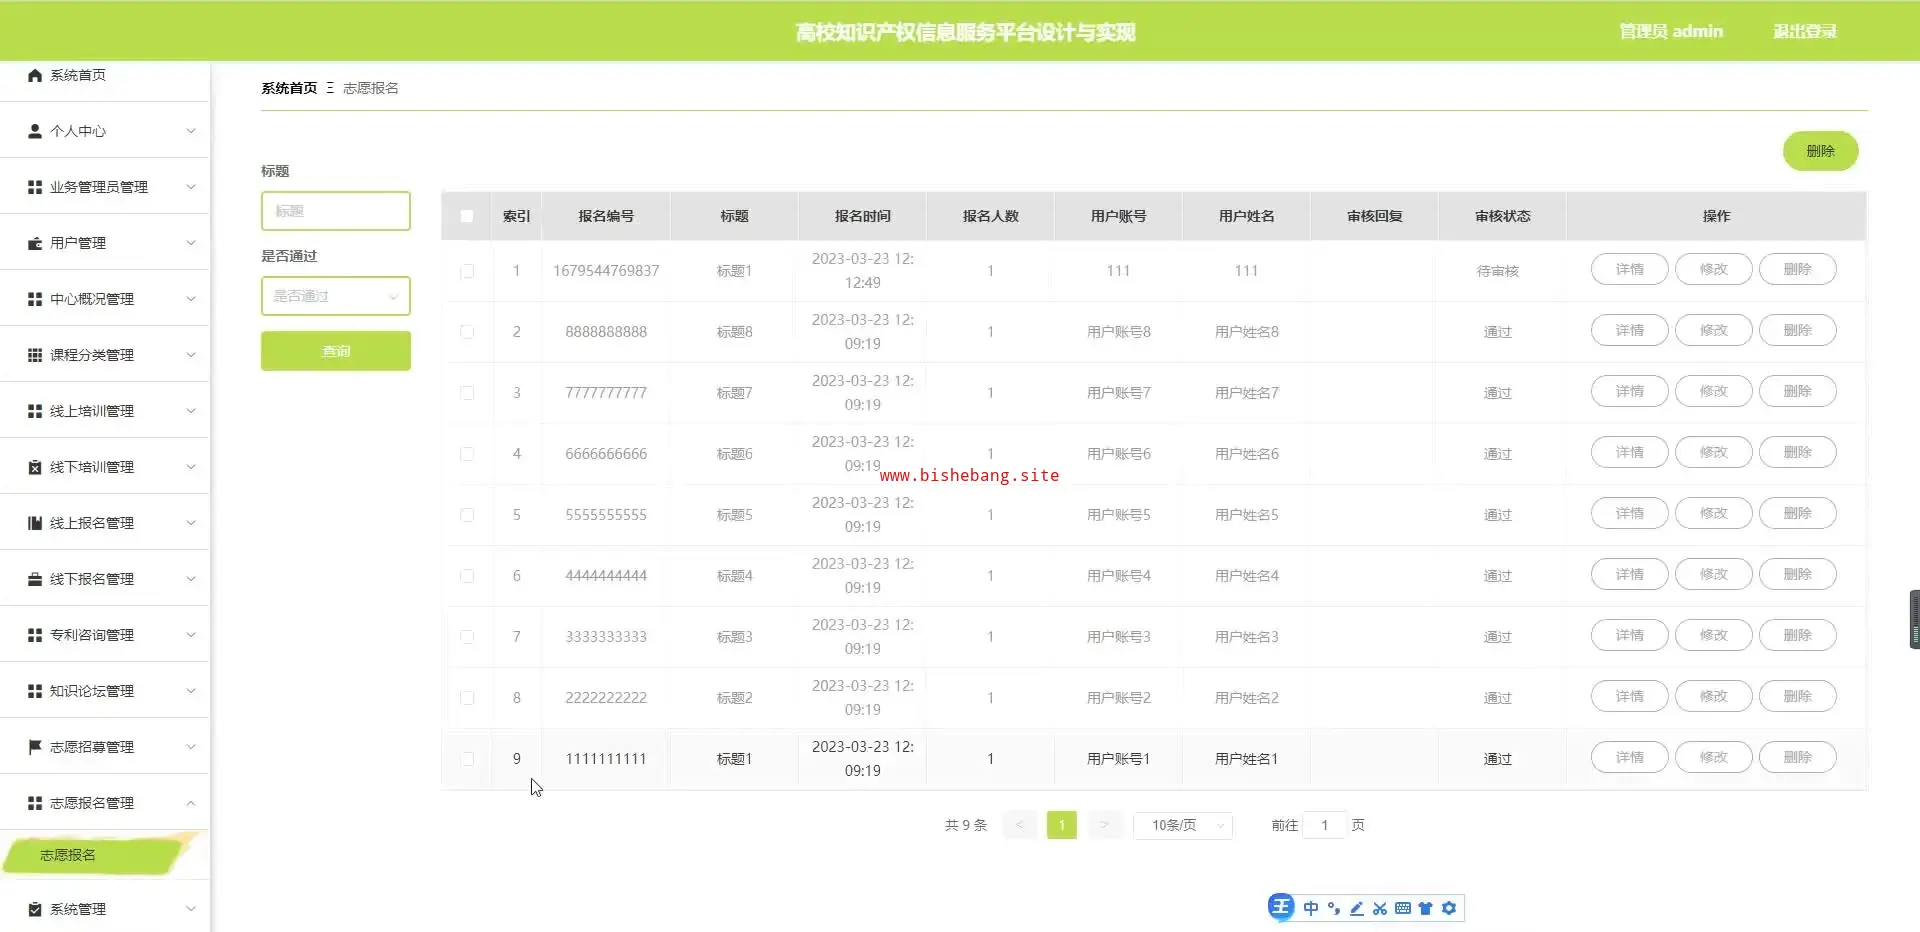Open the gear settings icon in IME bar
1920x932 pixels.
(x=1449, y=908)
